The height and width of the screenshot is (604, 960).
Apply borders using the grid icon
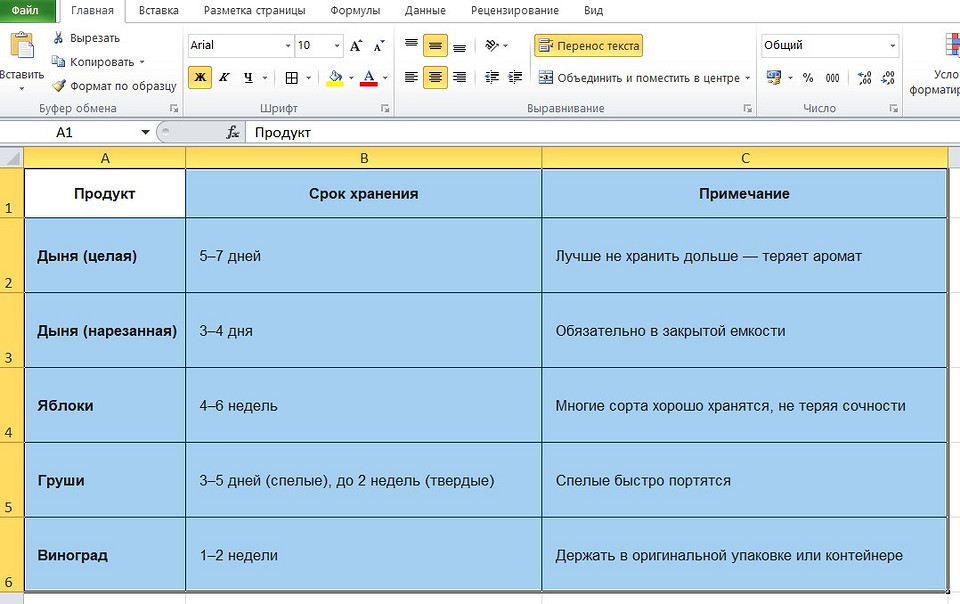tap(290, 77)
